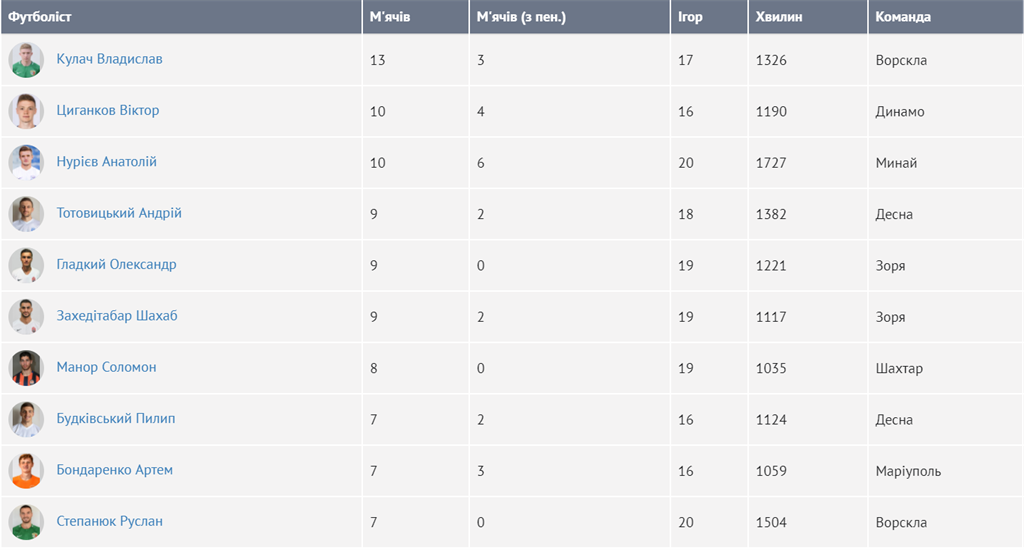The width and height of the screenshot is (1024, 550).
Task: Open Циганков Віктор player profile
Action: pos(108,110)
